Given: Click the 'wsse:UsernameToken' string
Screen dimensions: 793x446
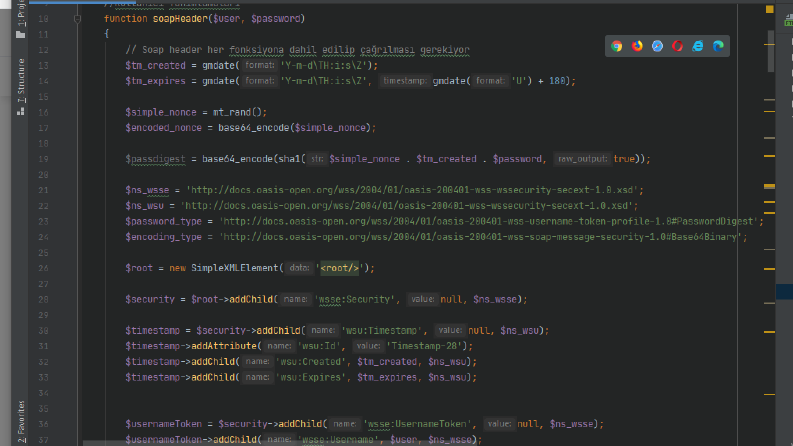Looking at the screenshot, I should point(416,424).
